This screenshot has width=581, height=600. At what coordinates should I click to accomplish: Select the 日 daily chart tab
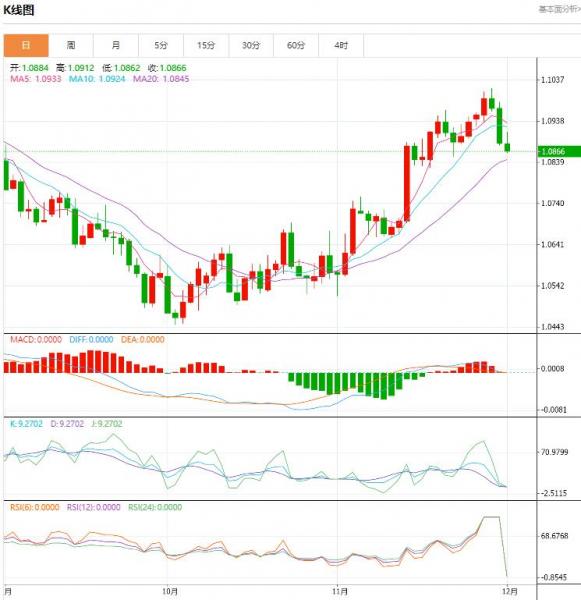[x=26, y=46]
